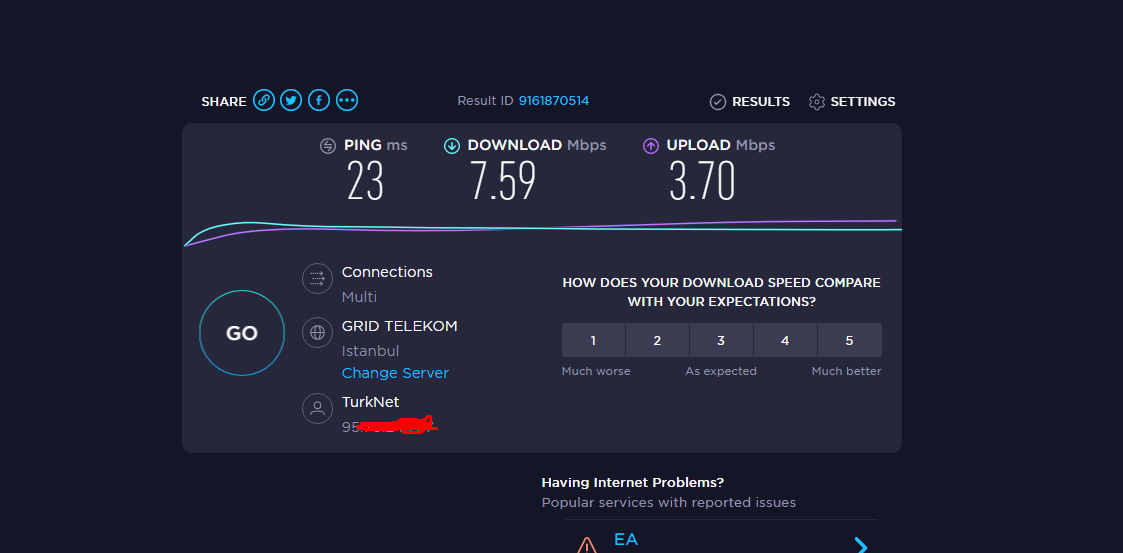Select rating 4 for download speed
The height and width of the screenshot is (553, 1123).
click(x=785, y=341)
